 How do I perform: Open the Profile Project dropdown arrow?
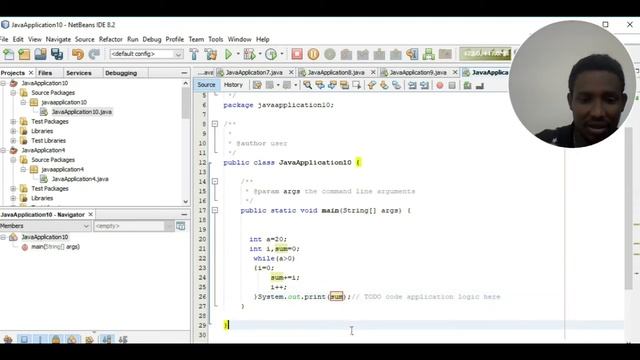coord(282,54)
